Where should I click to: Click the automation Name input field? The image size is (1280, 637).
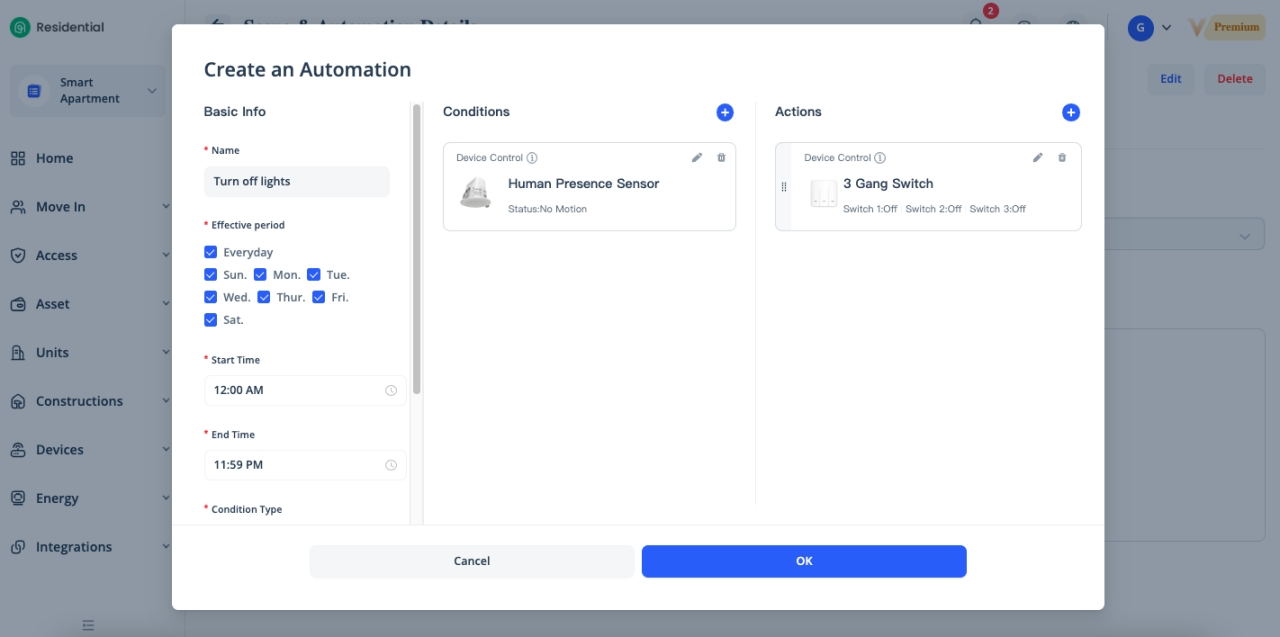pyautogui.click(x=296, y=182)
